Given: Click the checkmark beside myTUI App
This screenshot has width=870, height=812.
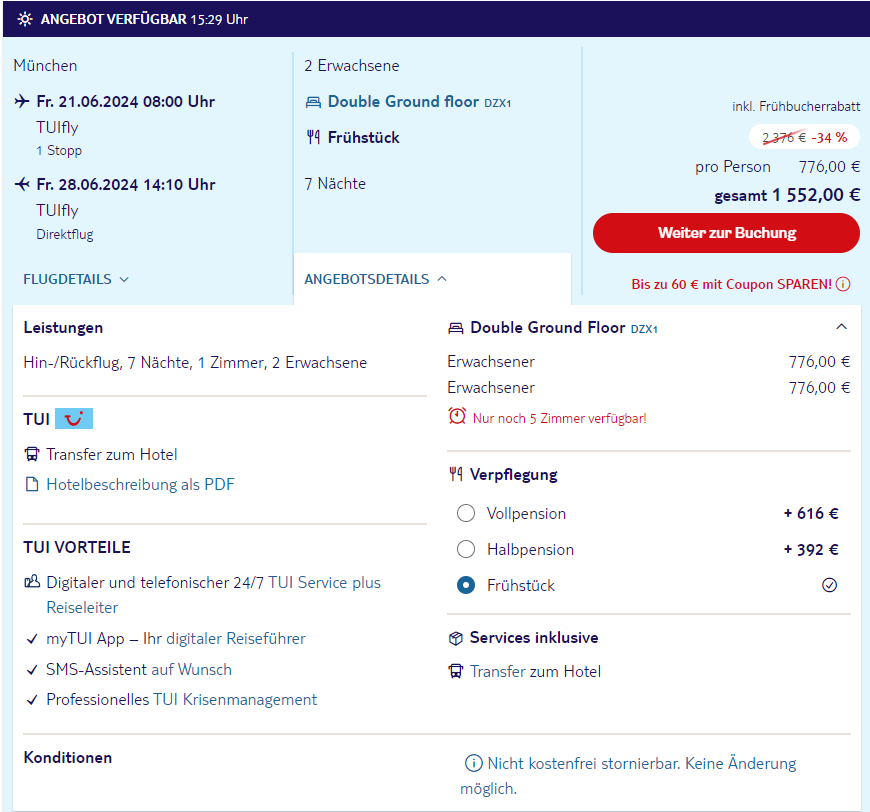Looking at the screenshot, I should tap(32, 639).
